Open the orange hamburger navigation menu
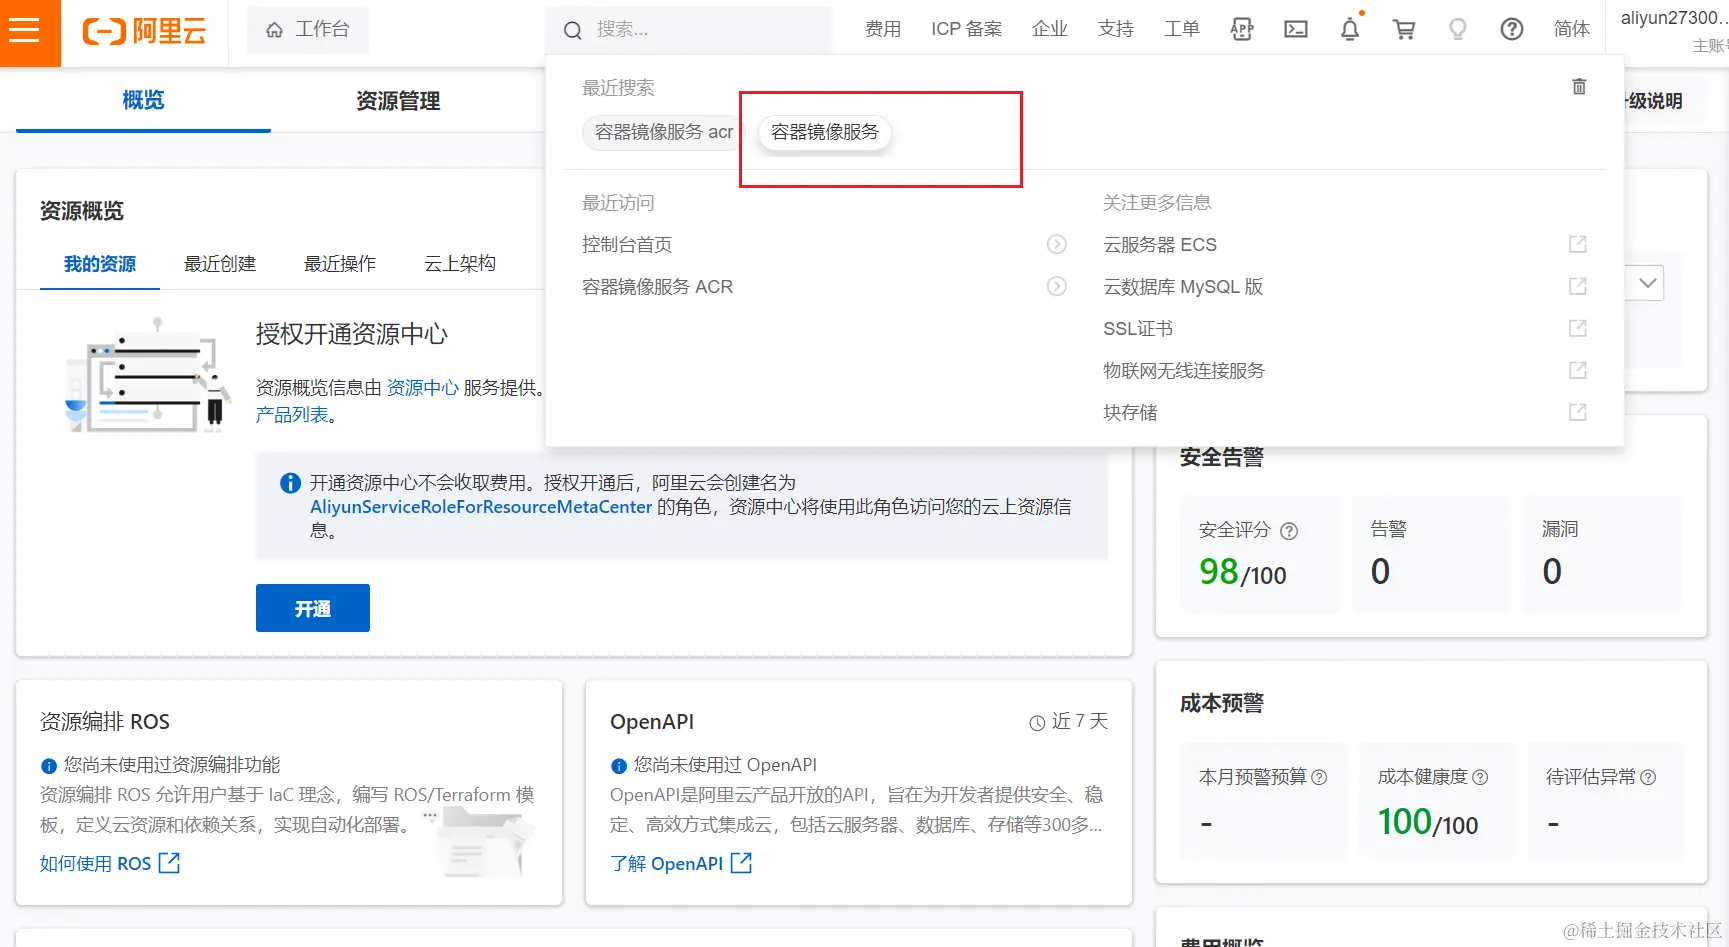This screenshot has width=1729, height=947. pyautogui.click(x=24, y=30)
